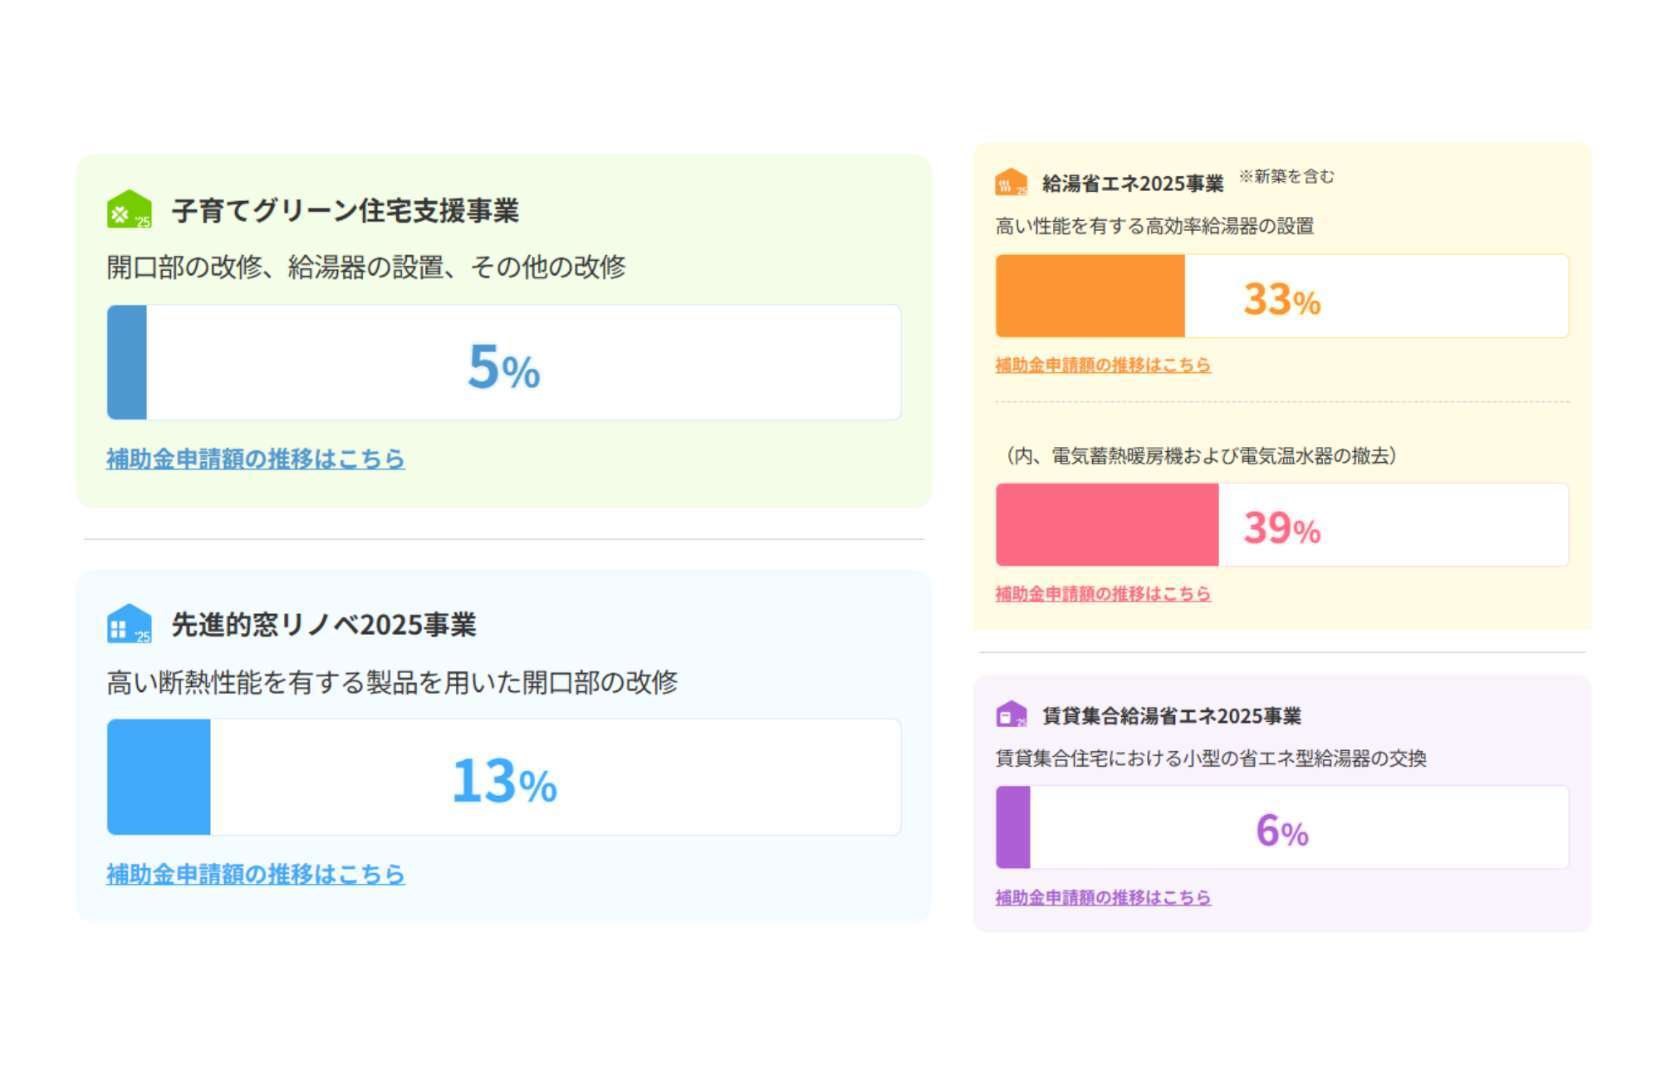Click the pink 39% progress bar
Viewport: 1661px width, 1080px height.
1281,525
